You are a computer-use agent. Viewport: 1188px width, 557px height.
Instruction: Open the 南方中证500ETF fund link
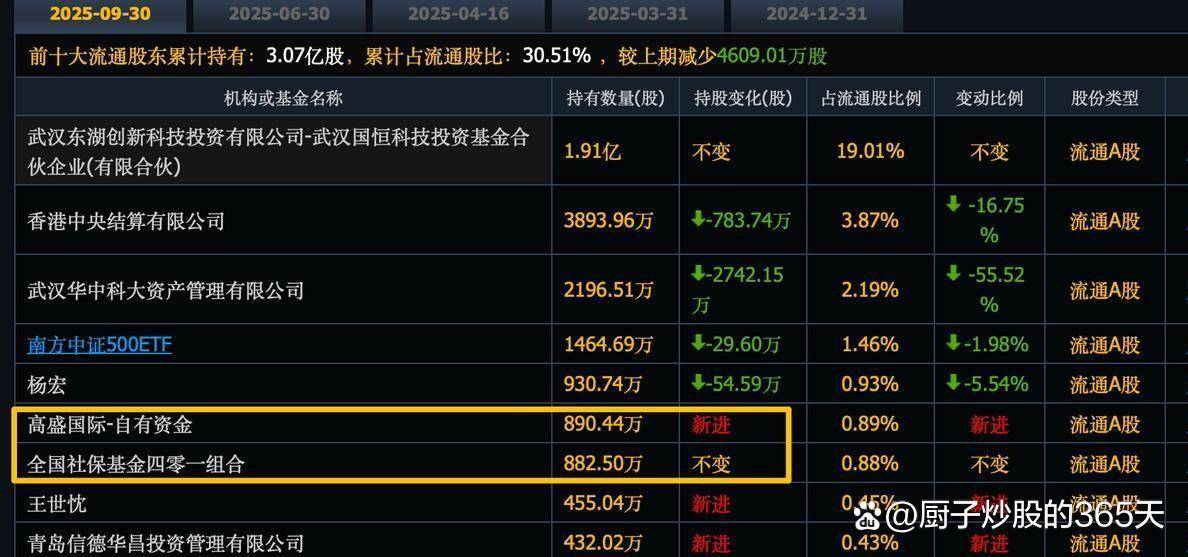pos(99,345)
